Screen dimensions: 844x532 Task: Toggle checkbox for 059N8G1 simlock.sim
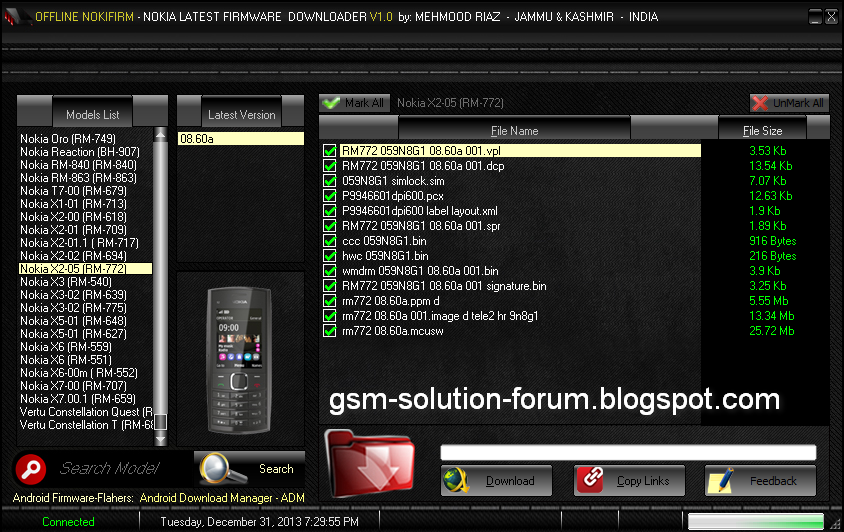pos(329,181)
